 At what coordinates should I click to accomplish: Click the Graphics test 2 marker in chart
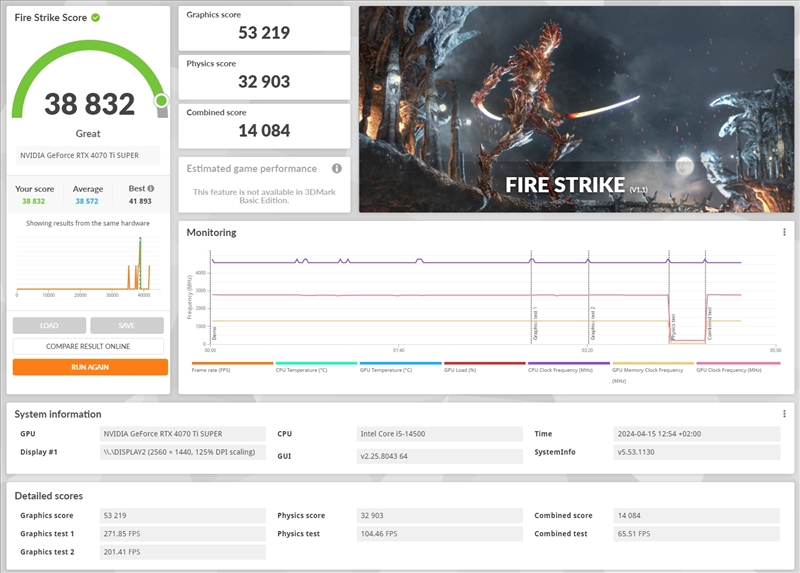[592, 324]
